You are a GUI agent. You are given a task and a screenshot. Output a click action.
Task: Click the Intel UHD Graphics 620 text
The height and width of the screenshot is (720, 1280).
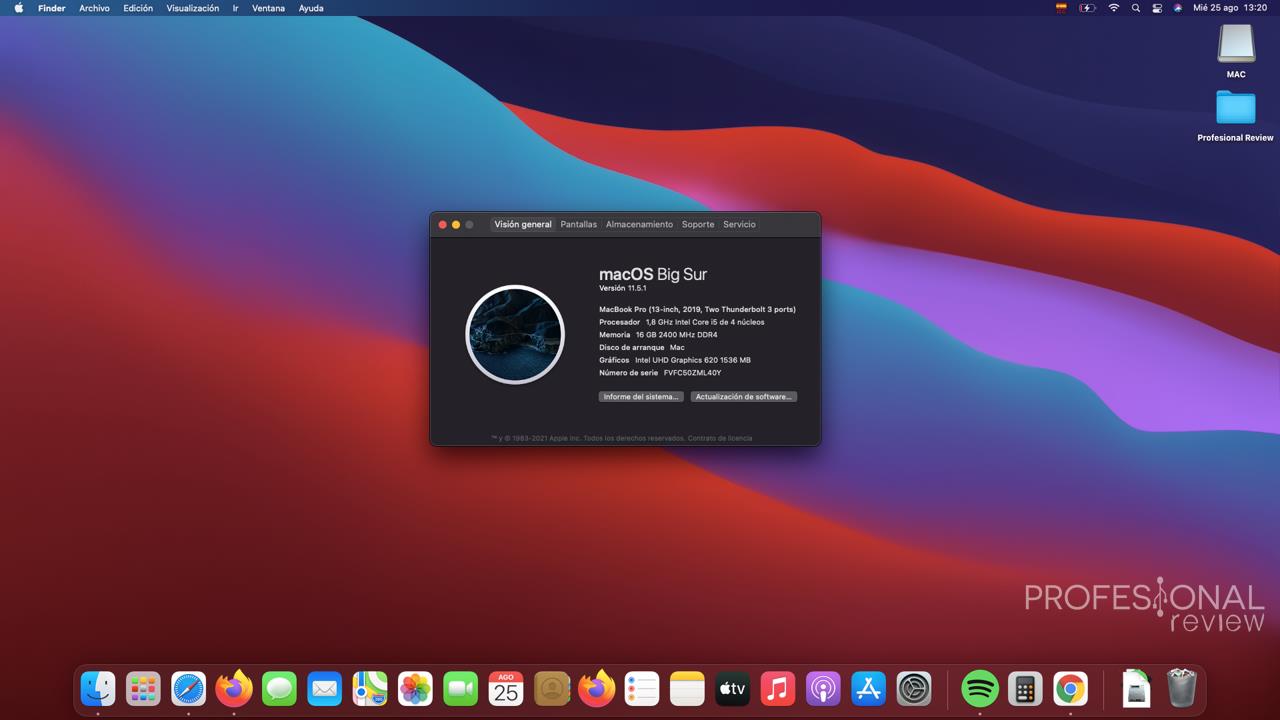(693, 360)
